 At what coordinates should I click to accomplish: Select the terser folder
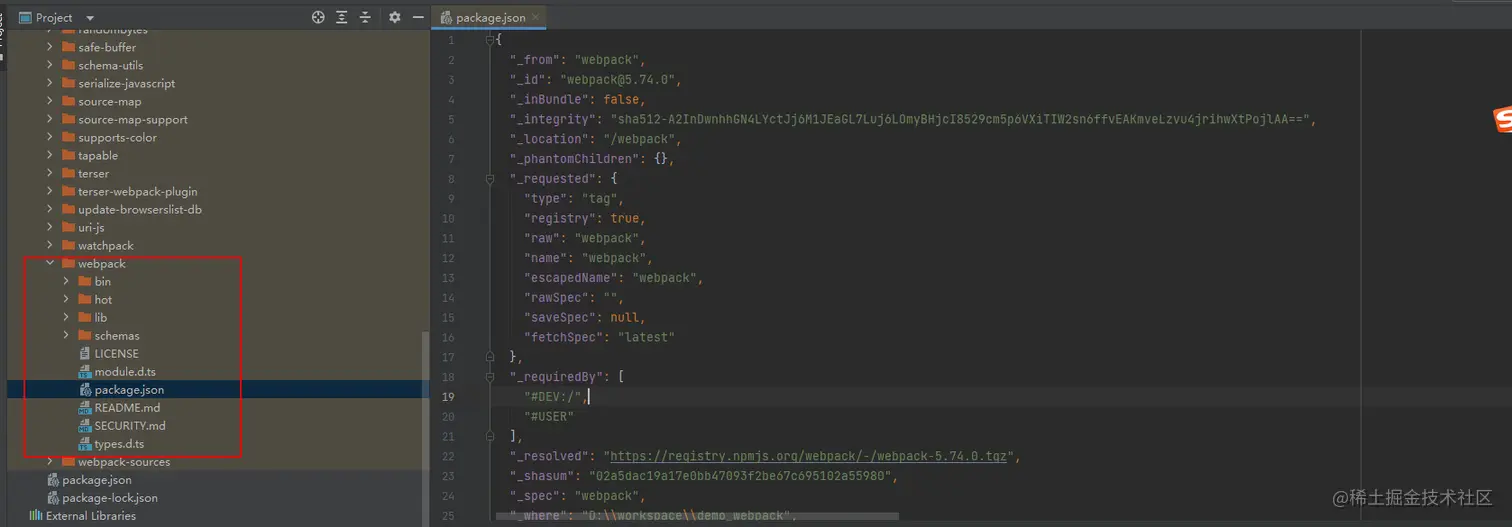[93, 173]
